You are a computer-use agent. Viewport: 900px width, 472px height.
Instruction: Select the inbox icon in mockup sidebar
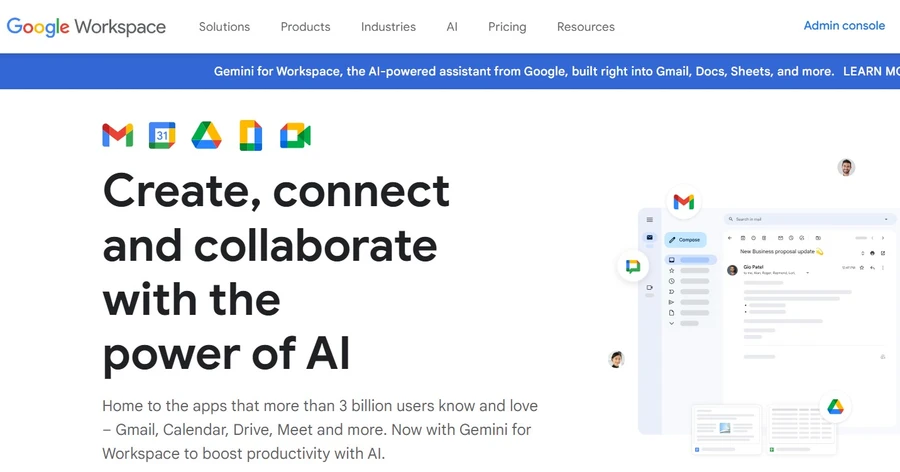tap(672, 260)
